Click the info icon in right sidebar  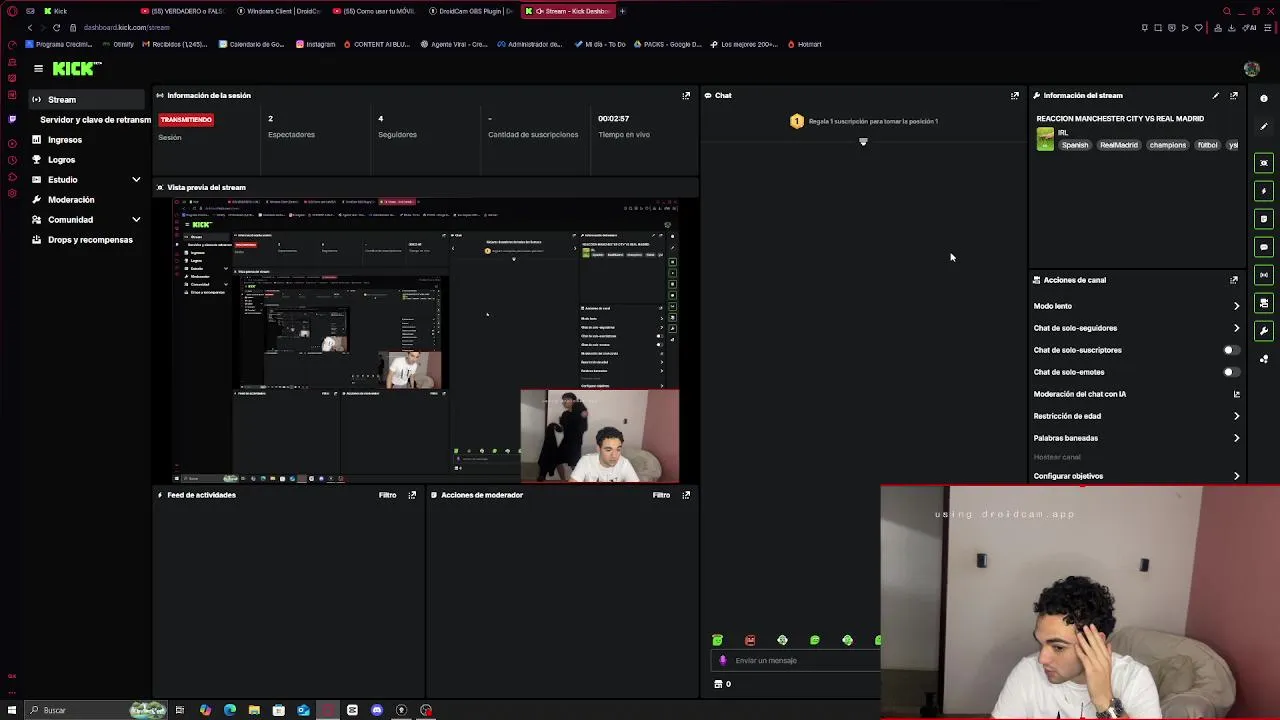coord(1264,98)
